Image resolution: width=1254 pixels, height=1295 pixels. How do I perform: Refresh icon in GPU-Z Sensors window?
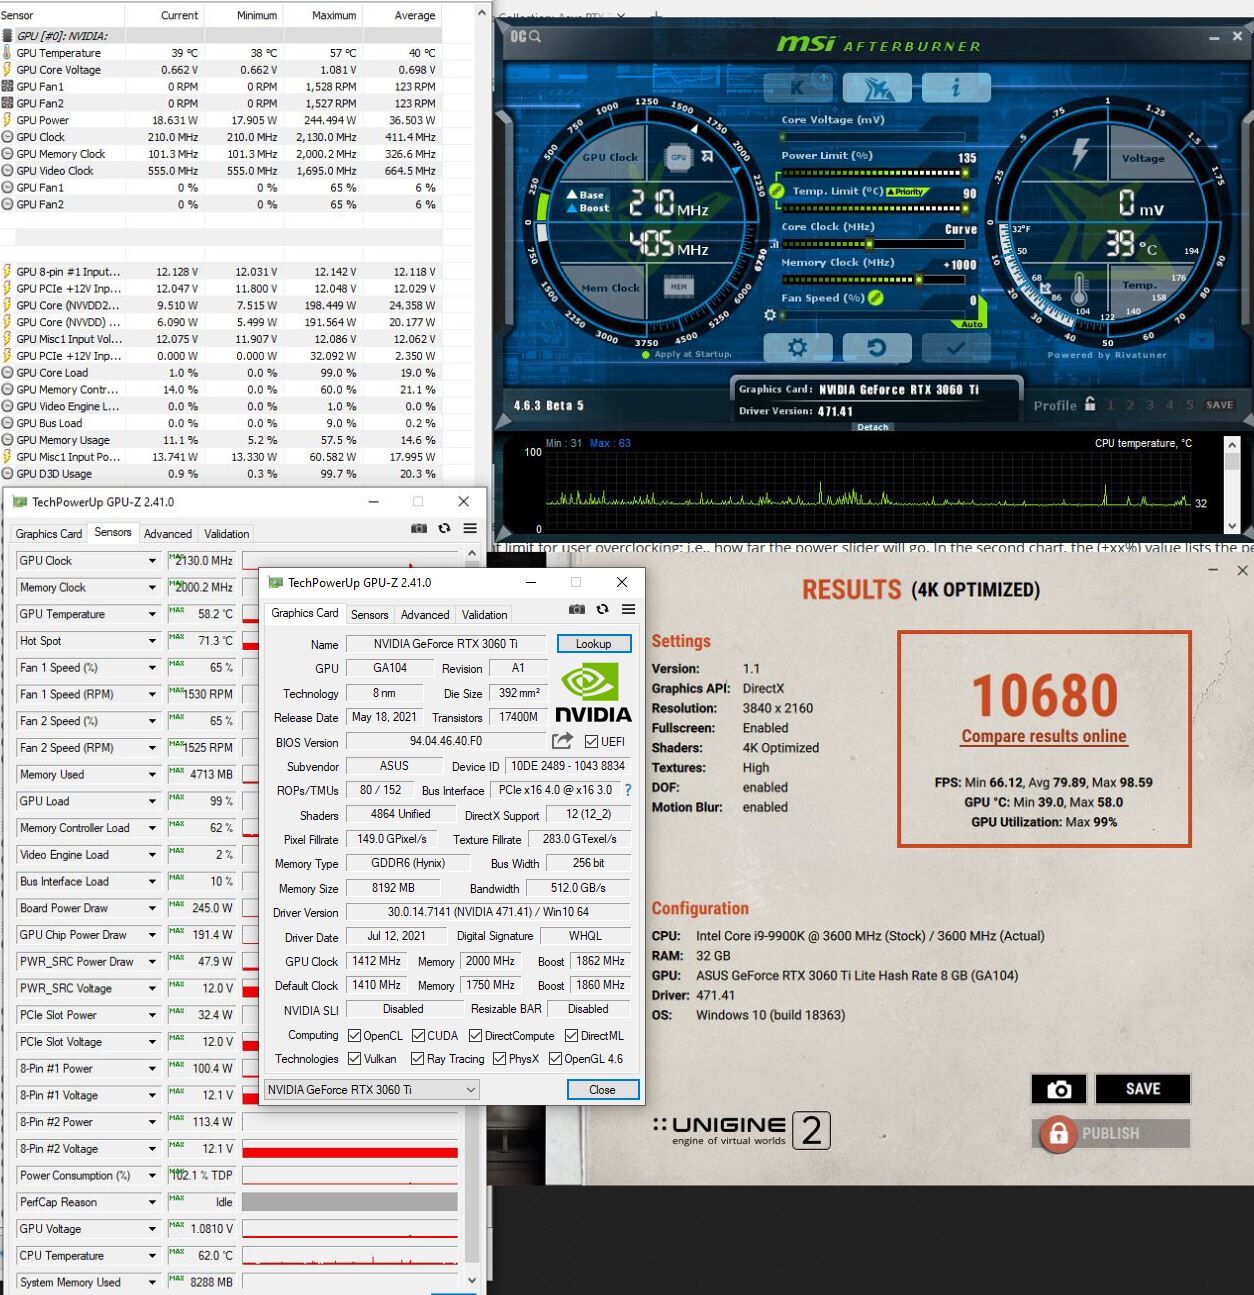pyautogui.click(x=444, y=528)
